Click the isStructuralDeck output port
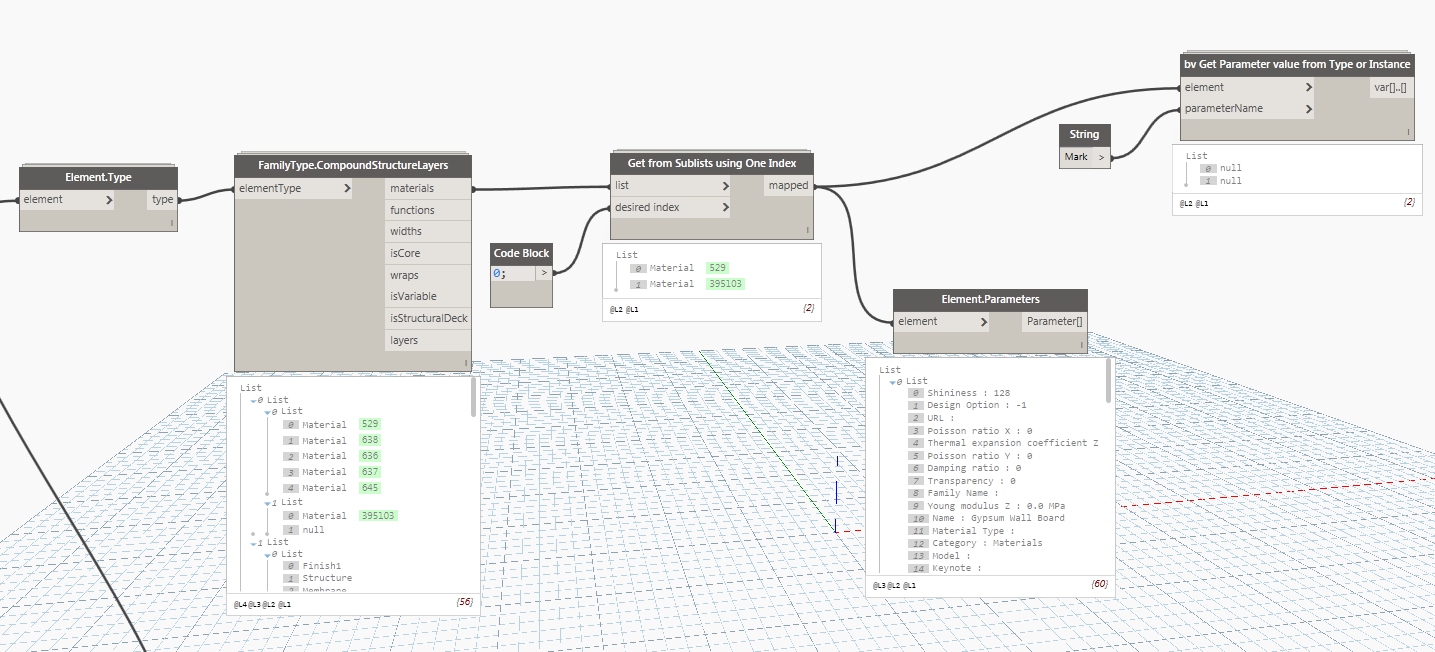1435x652 pixels. click(x=428, y=319)
